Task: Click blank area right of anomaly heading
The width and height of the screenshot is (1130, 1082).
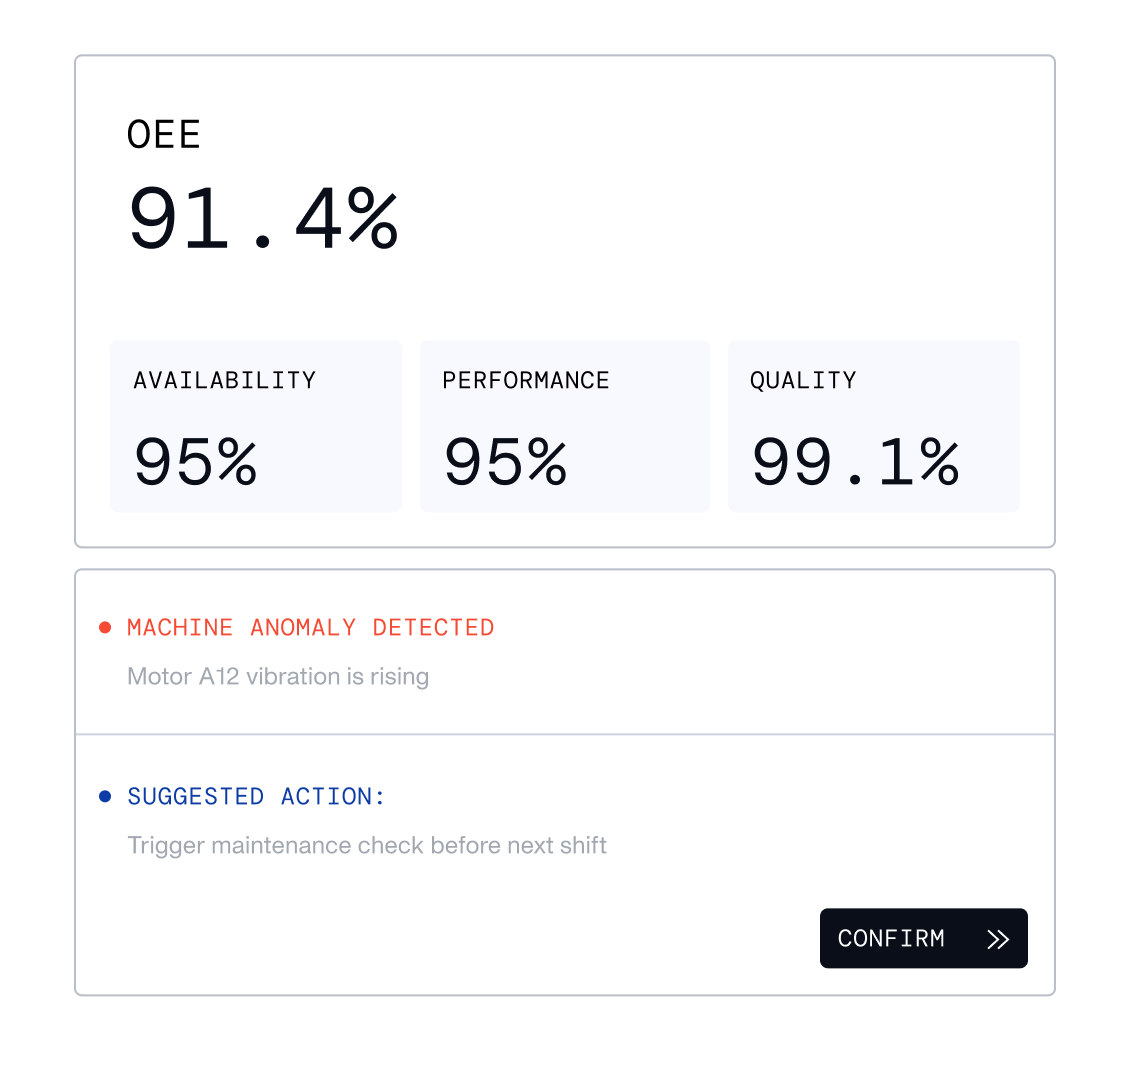Action: (x=760, y=628)
